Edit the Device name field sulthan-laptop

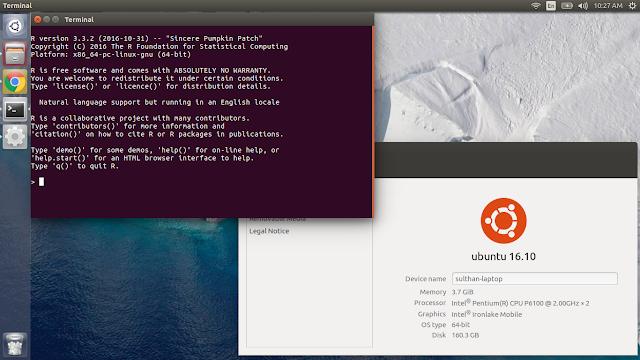(535, 278)
